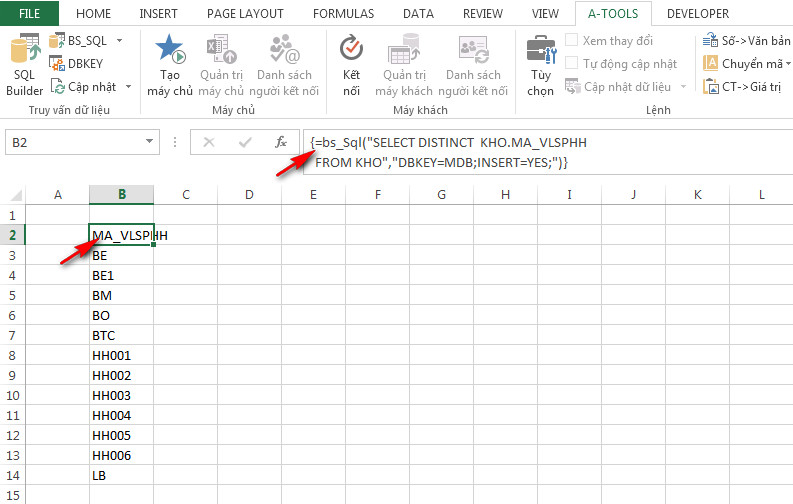The width and height of the screenshot is (793, 504).
Task: Toggle the Xem thay đổi checkbox
Action: 572,41
